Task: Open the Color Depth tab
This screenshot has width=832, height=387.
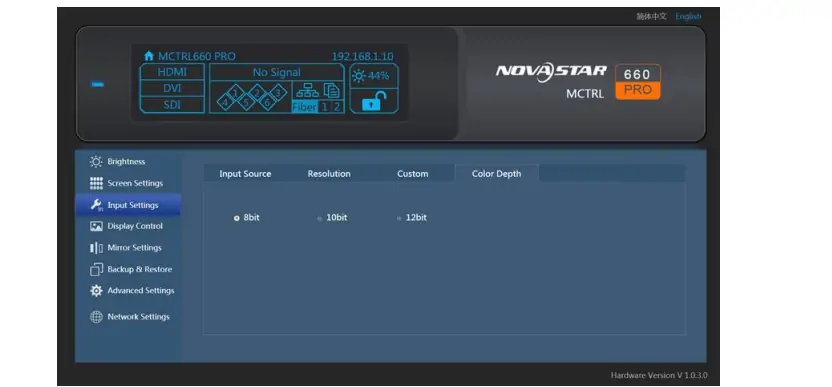Action: 497,174
